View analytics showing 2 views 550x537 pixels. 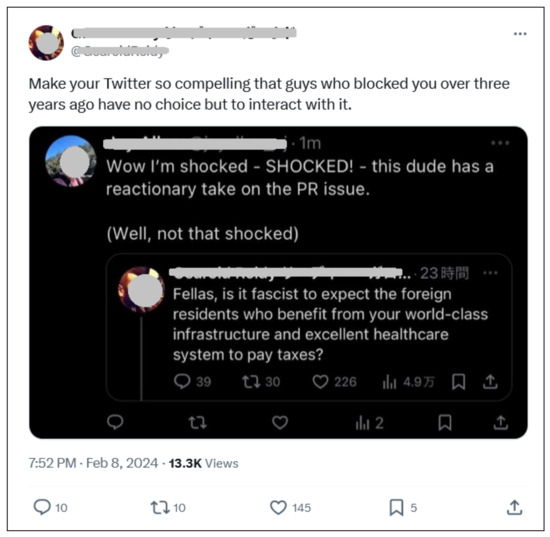pyautogui.click(x=369, y=423)
